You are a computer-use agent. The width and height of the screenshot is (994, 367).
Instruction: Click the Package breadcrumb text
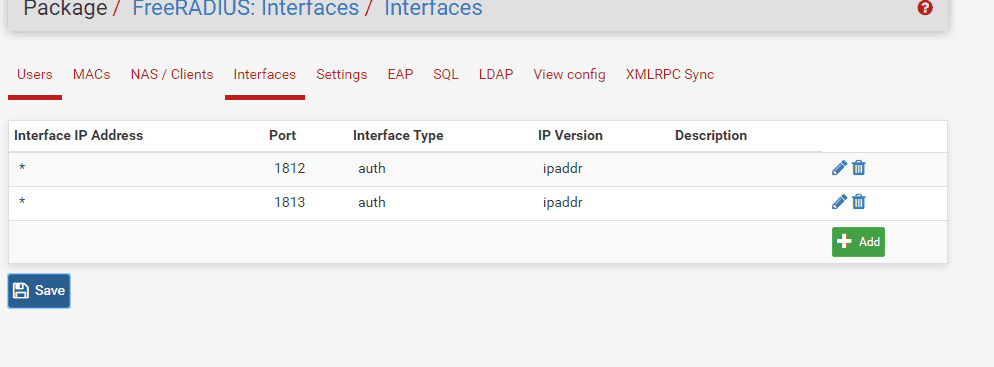65,9
